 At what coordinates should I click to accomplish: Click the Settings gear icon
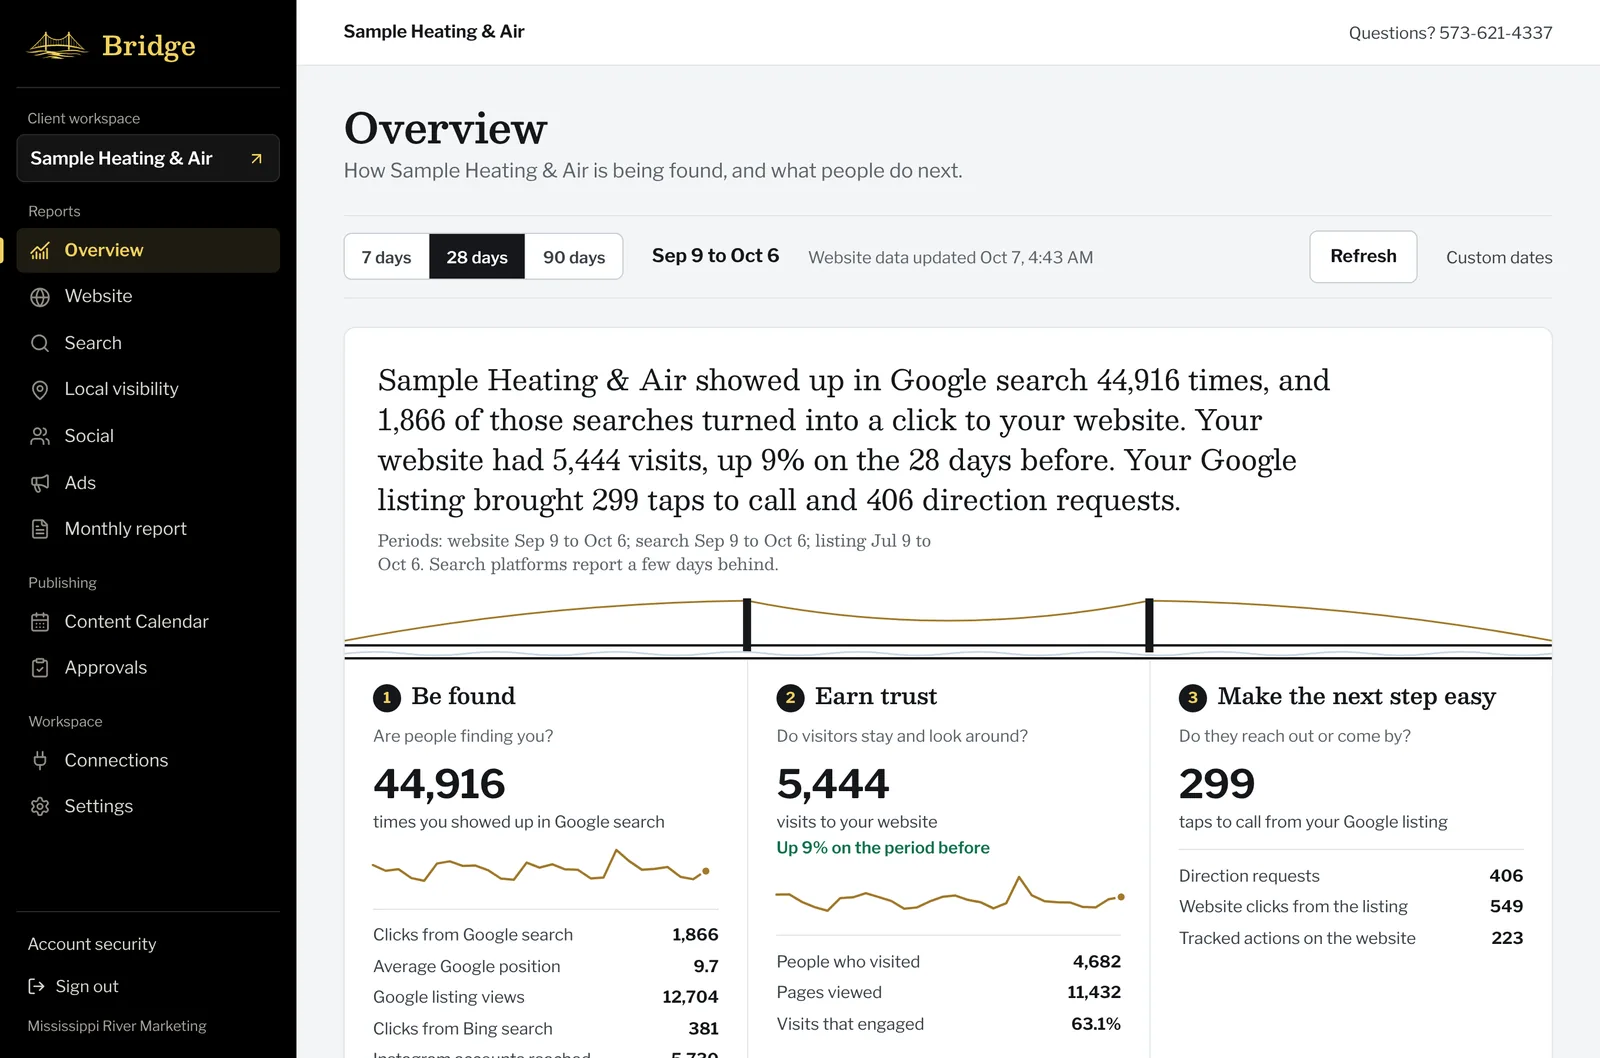(40, 806)
